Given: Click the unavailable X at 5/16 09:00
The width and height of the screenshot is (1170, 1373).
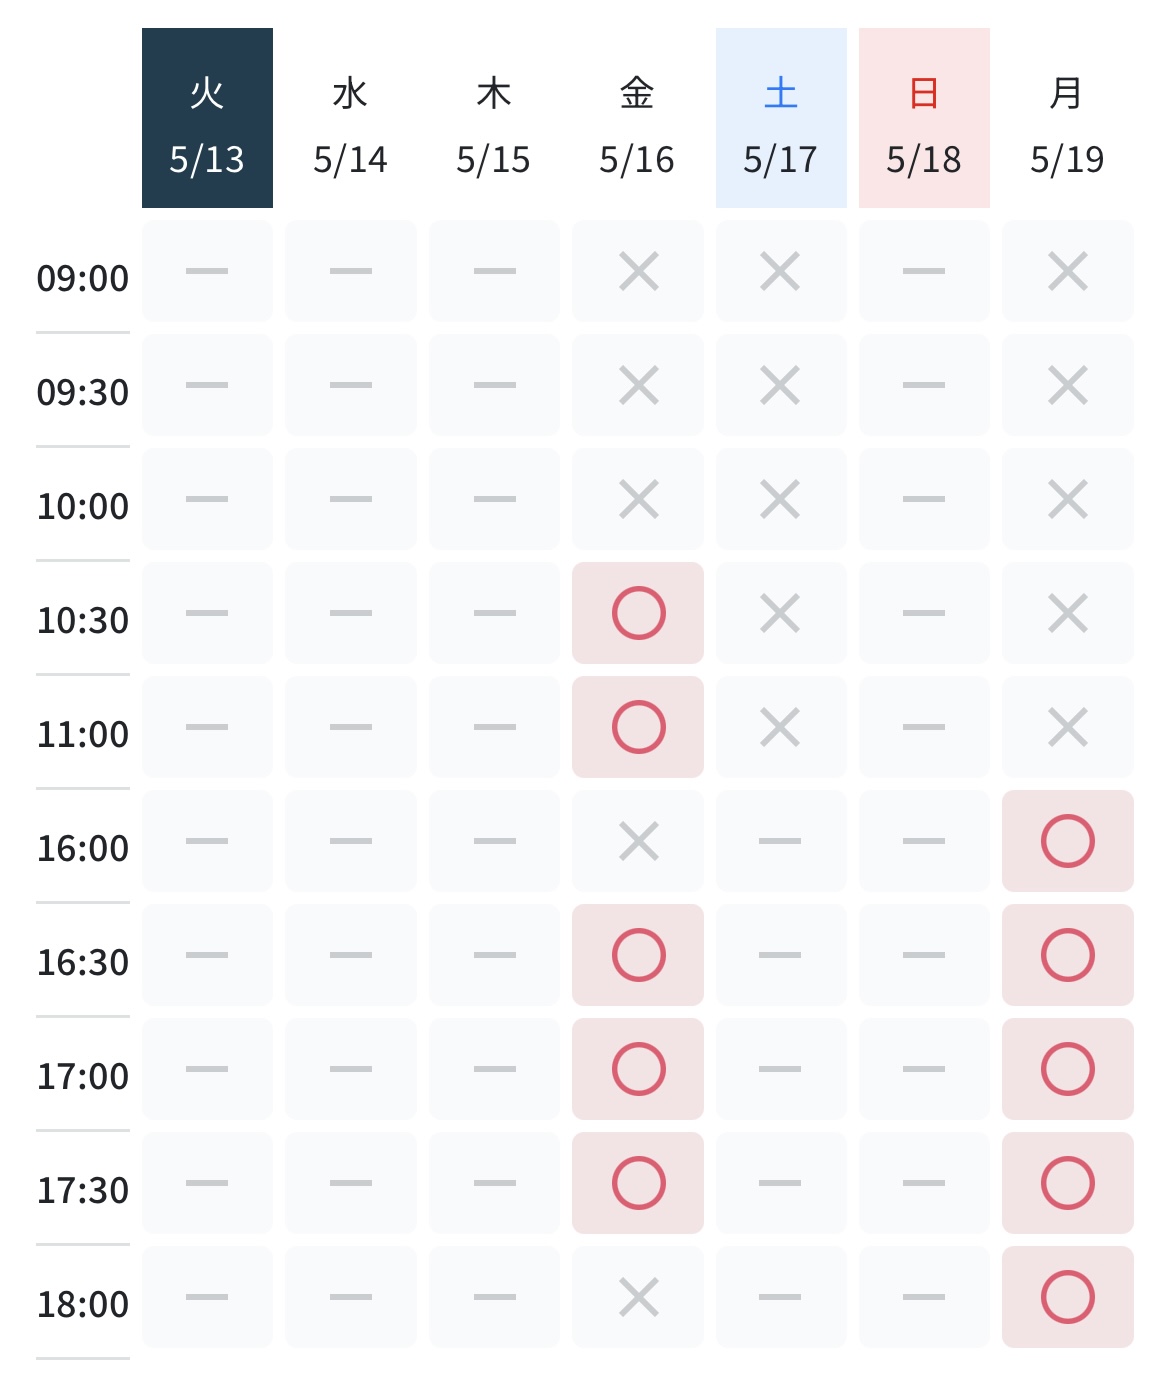Looking at the screenshot, I should point(638,271).
